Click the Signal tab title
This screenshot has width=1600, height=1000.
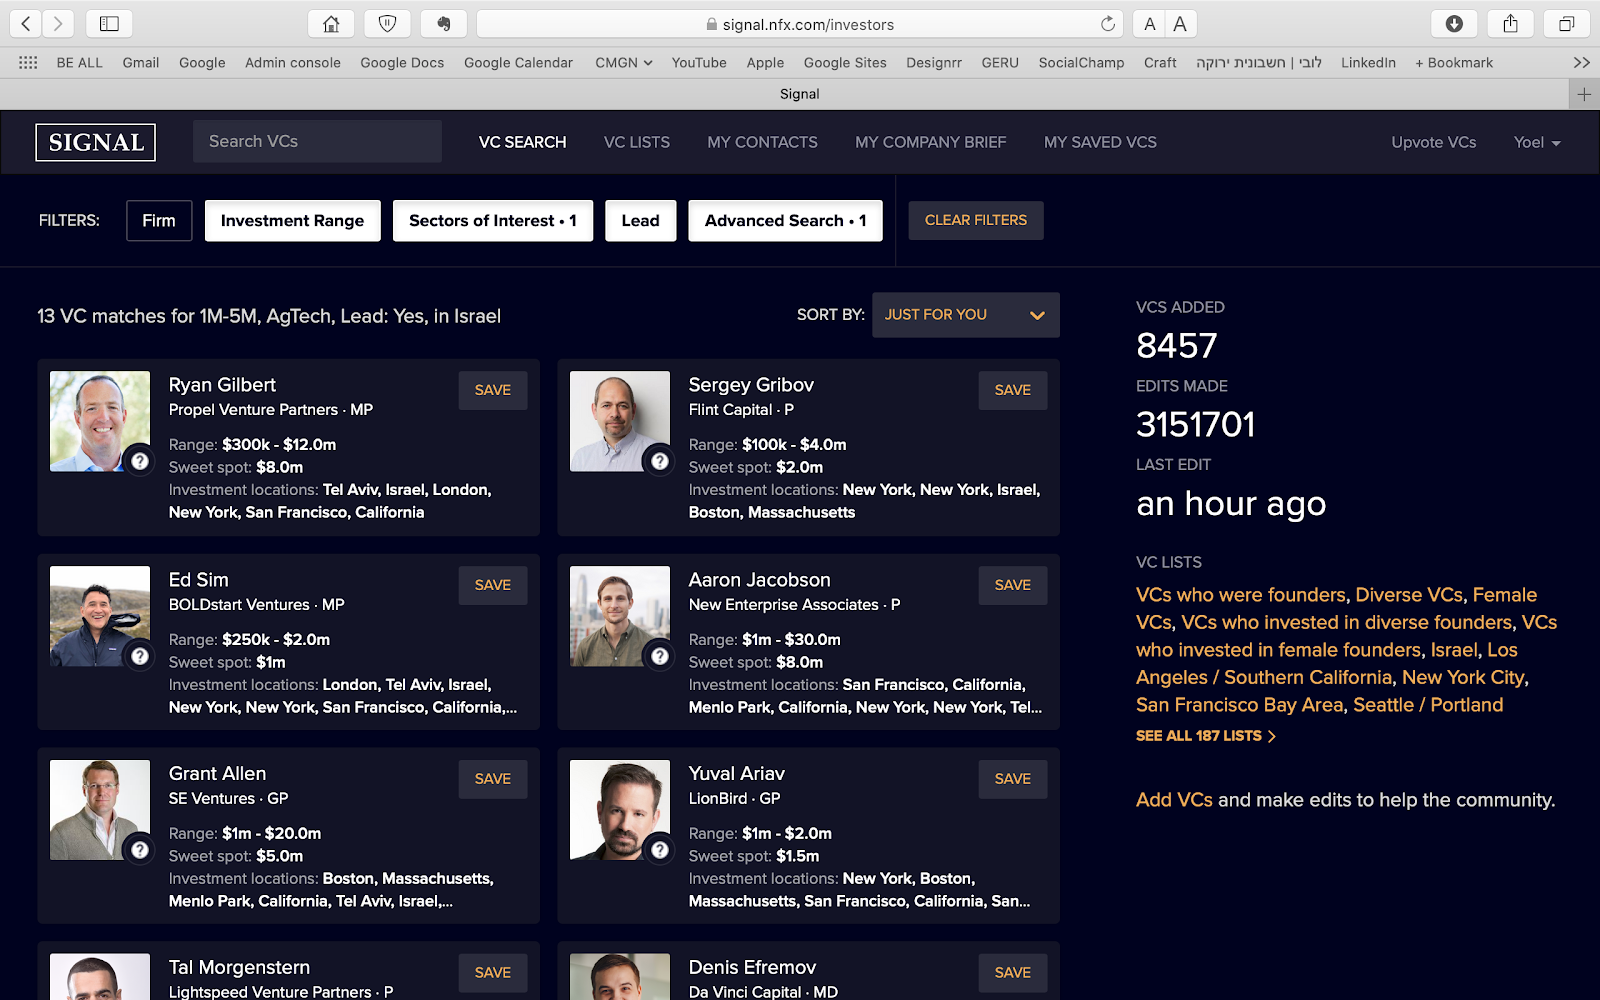tap(799, 94)
